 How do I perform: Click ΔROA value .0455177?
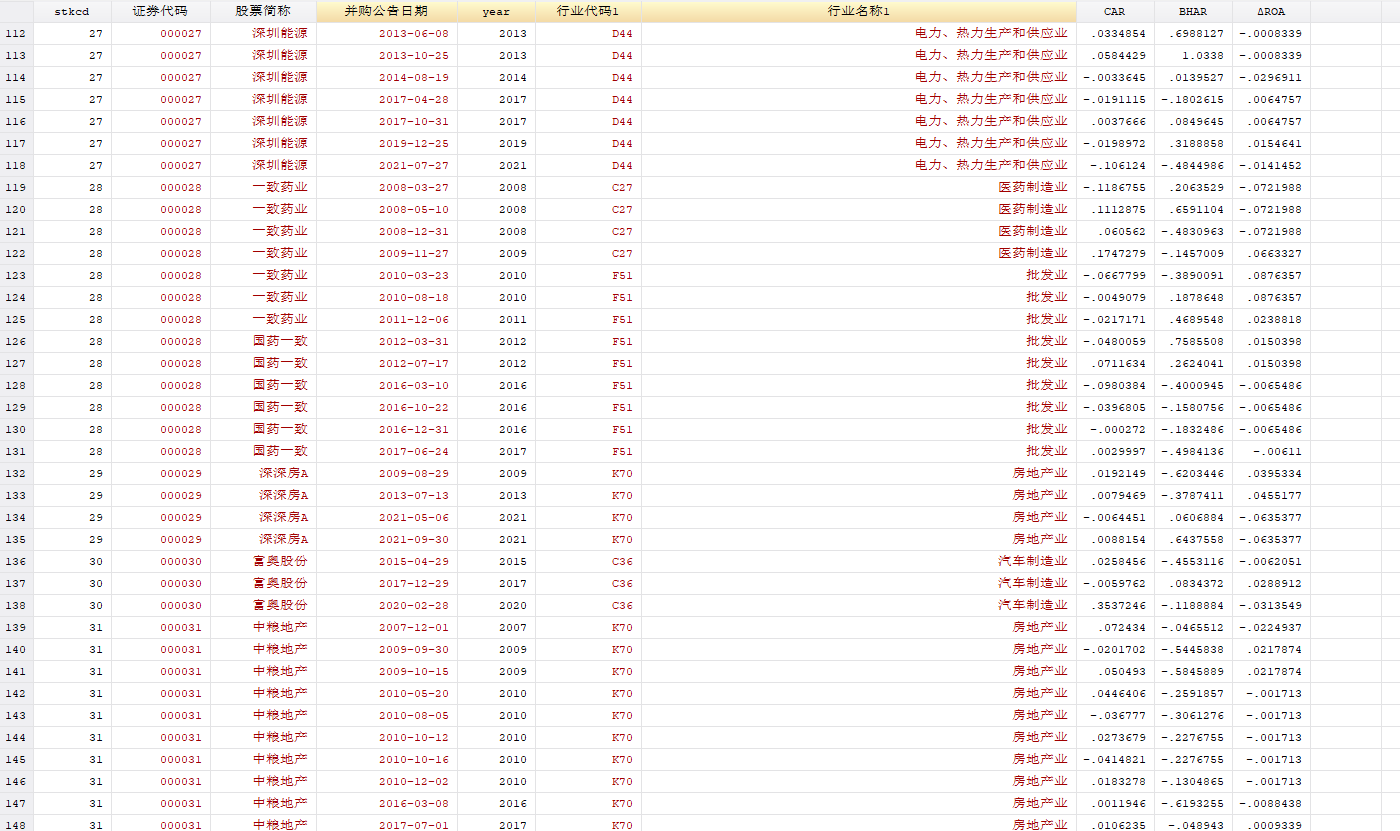click(x=1274, y=495)
